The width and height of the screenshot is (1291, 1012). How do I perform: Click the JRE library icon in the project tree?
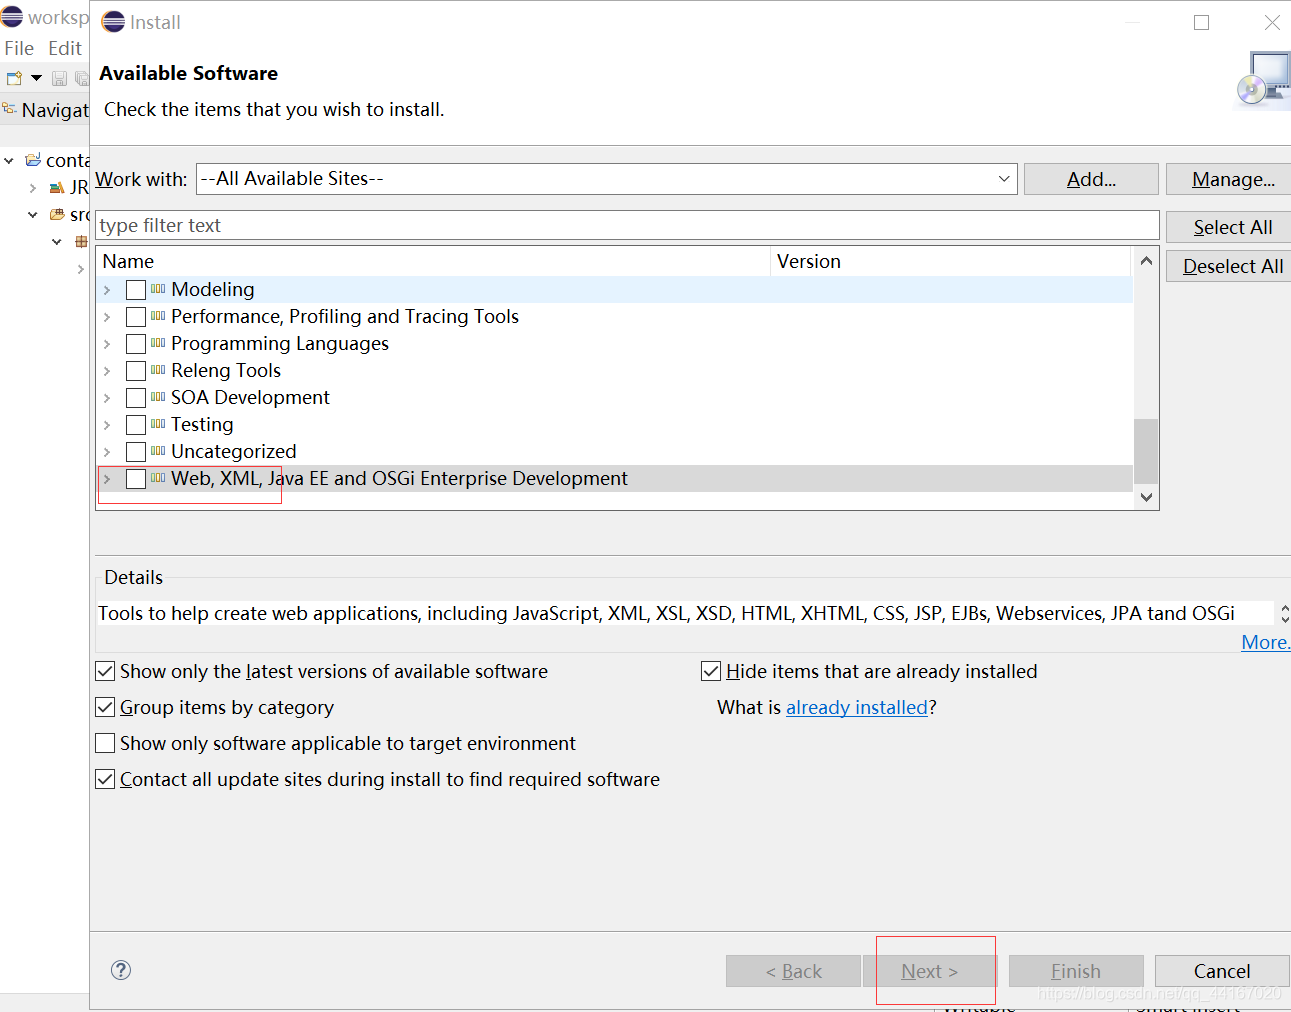coord(56,187)
